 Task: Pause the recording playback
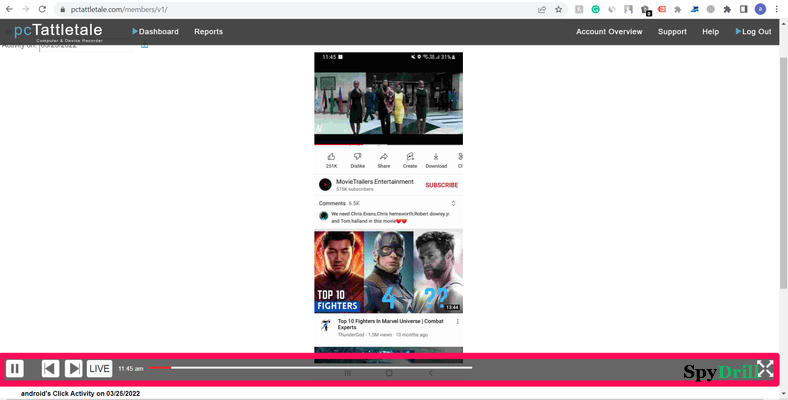coord(15,369)
